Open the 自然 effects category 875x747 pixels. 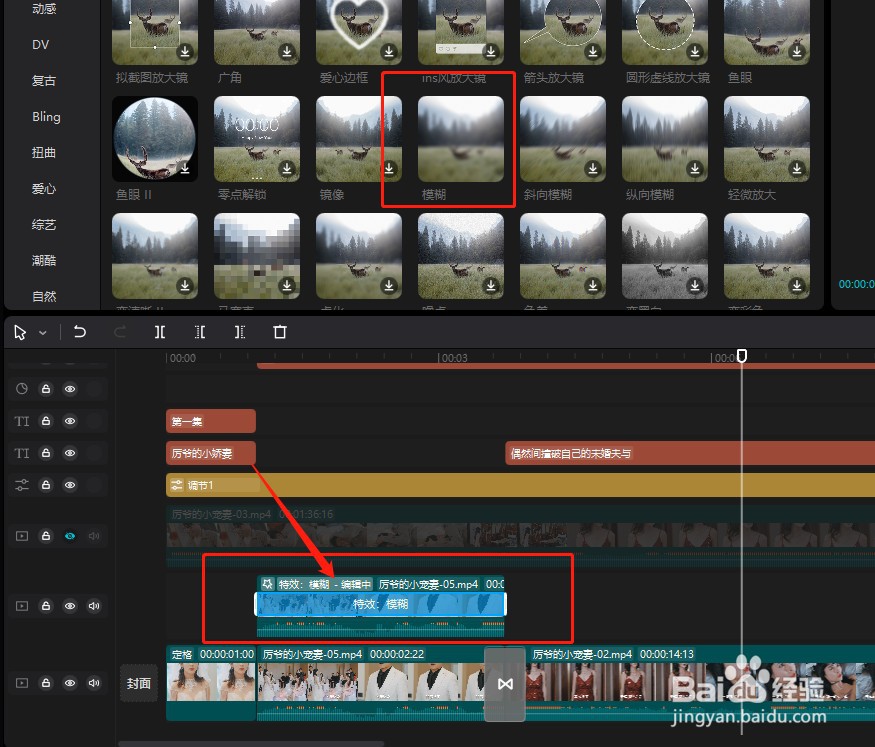click(44, 296)
